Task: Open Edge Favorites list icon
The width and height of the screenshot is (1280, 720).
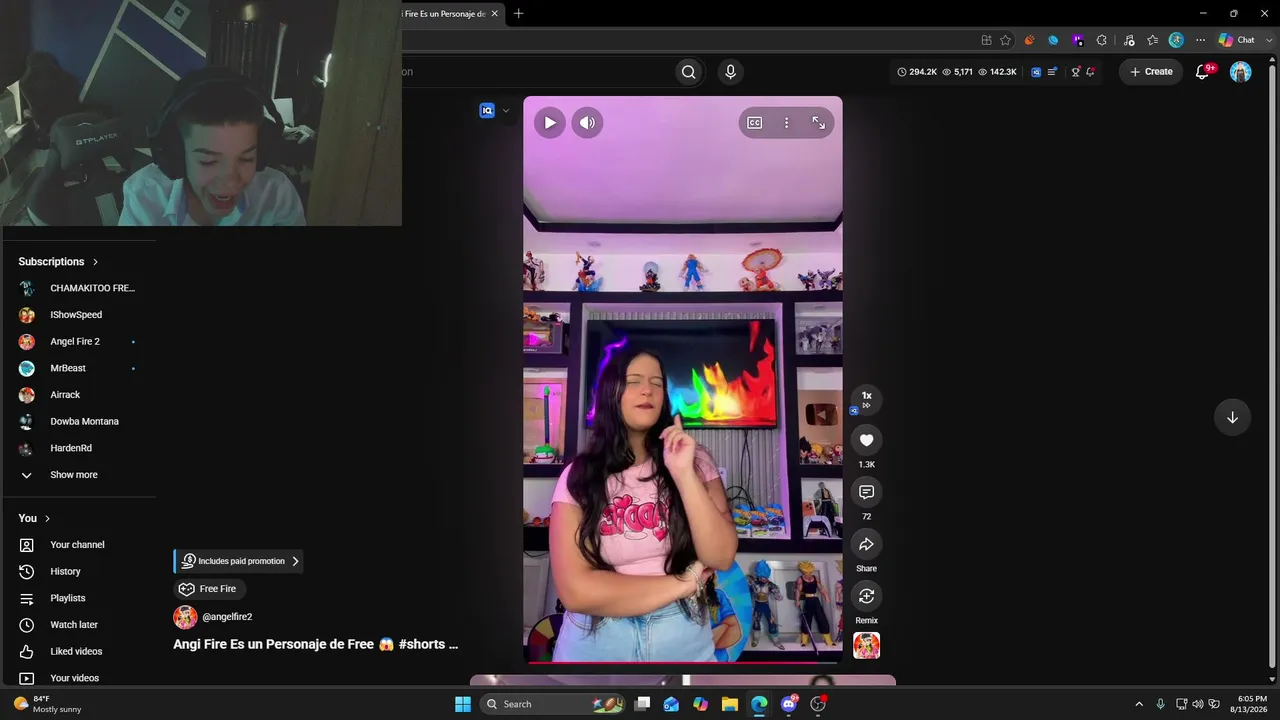Action: (x=1152, y=40)
